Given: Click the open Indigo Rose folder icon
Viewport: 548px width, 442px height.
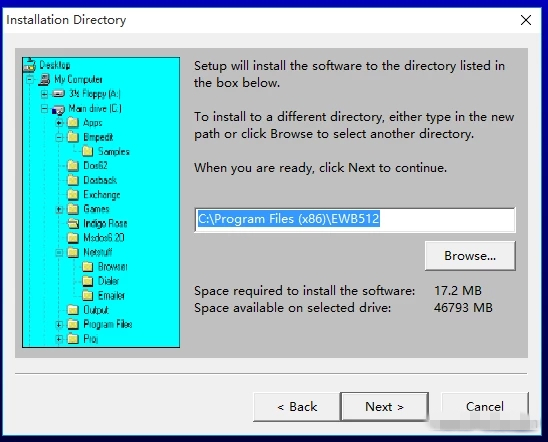Looking at the screenshot, I should pos(73,223).
